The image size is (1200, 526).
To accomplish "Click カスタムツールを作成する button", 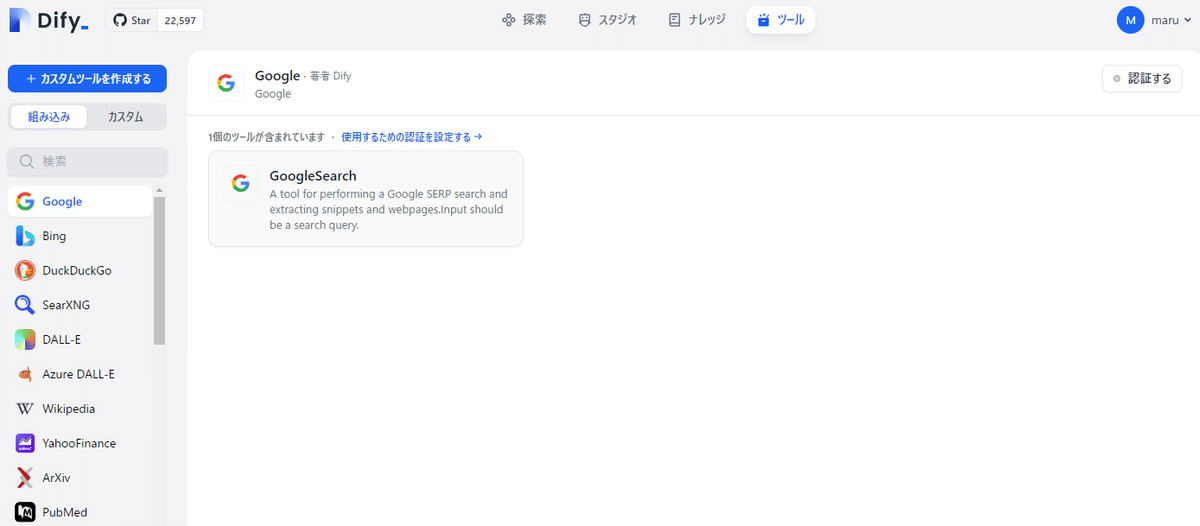I will (87, 79).
